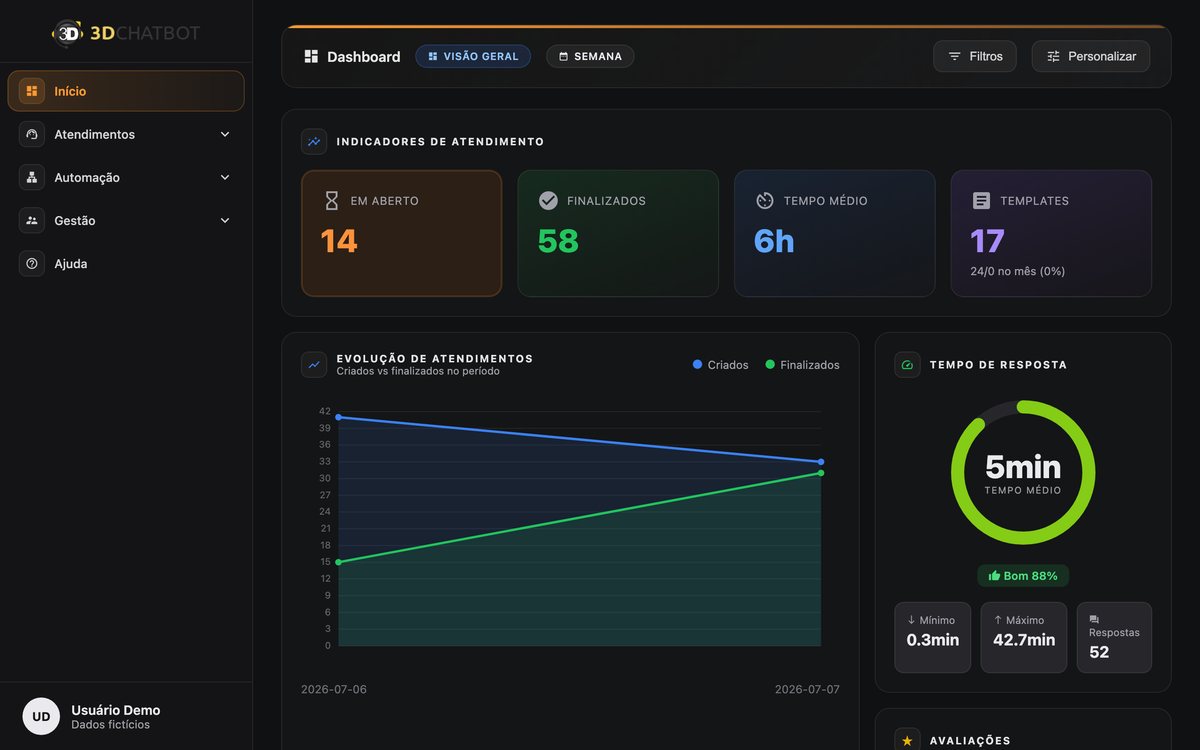Click the checkmark icon on Finalizados card

(548, 201)
